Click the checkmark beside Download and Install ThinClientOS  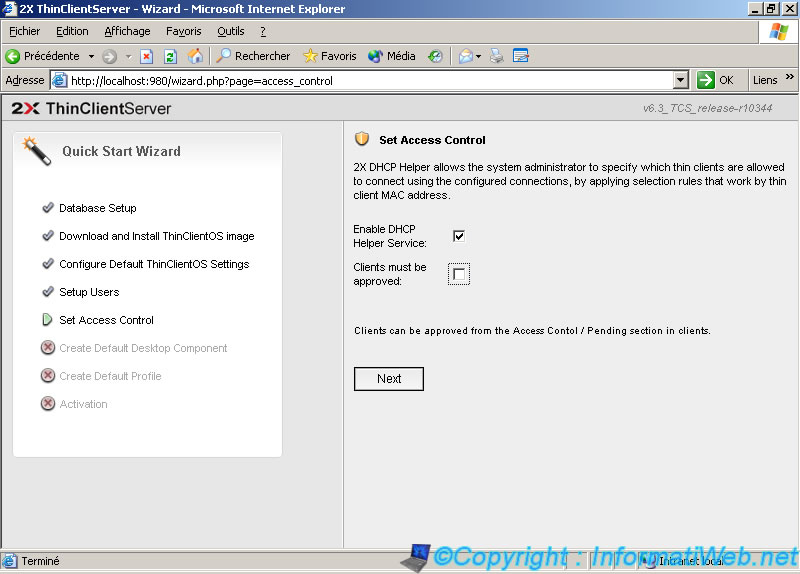[x=48, y=236]
